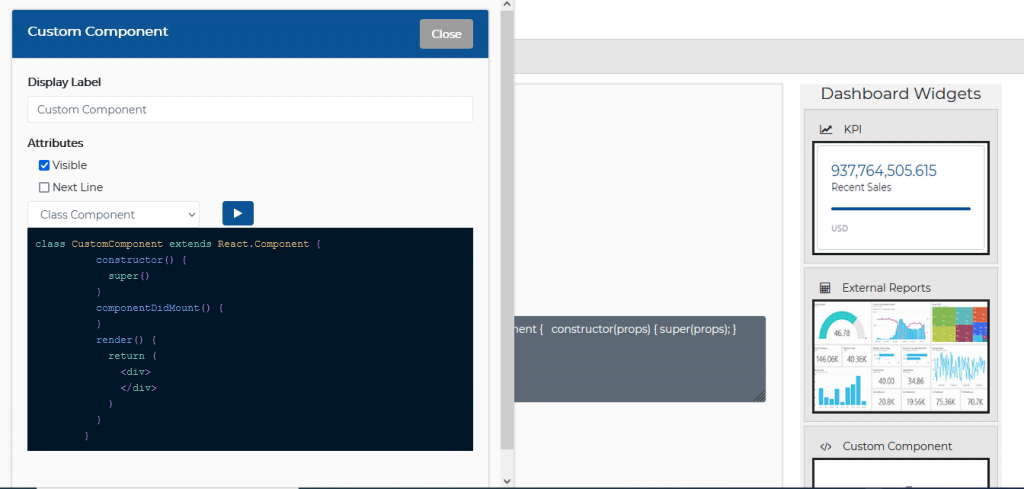Screen dimensions: 1024x489
Task: Run the code with the play button
Action: [238, 213]
